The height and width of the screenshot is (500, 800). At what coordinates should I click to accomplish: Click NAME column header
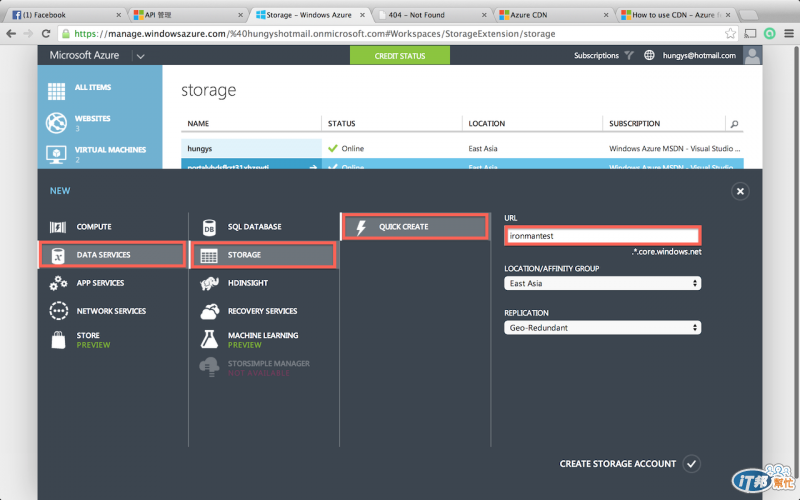(198, 123)
